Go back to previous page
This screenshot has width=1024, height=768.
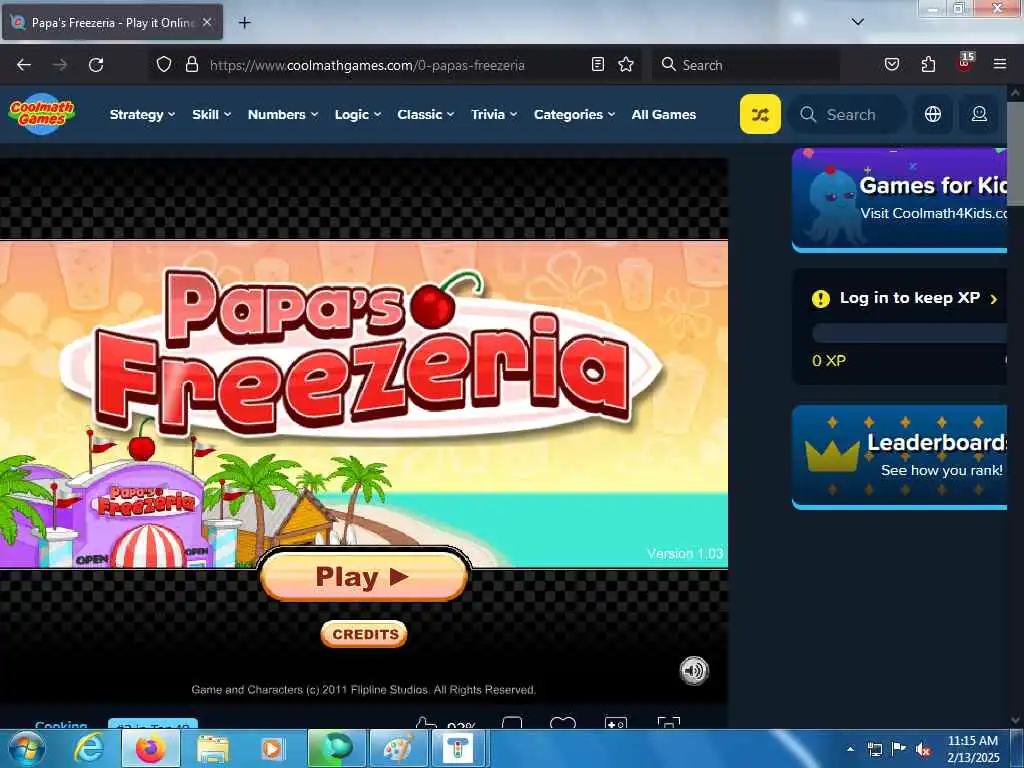(24, 65)
